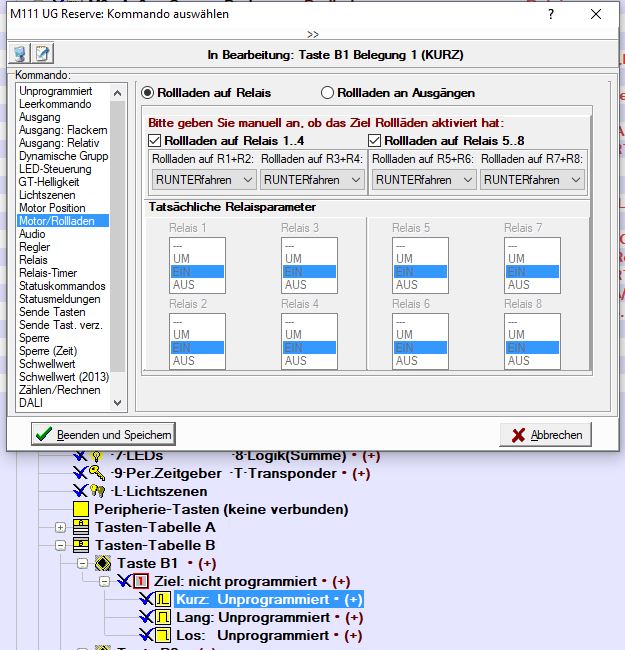625x650 pixels.
Task: Toggle Rollladen auf Relais 5..8 checkbox
Action: (376, 141)
